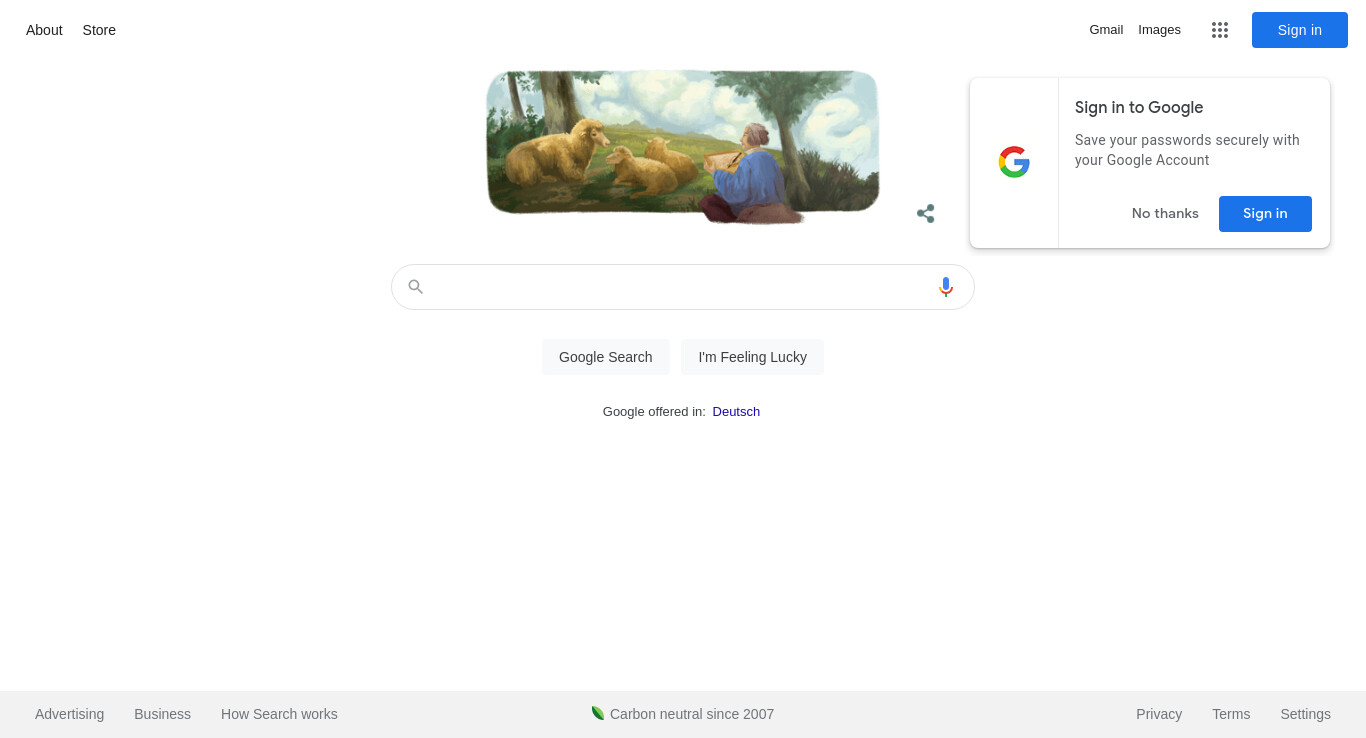The width and height of the screenshot is (1366, 738).
Task: Click Sign in inside the popup
Action: pos(1265,214)
